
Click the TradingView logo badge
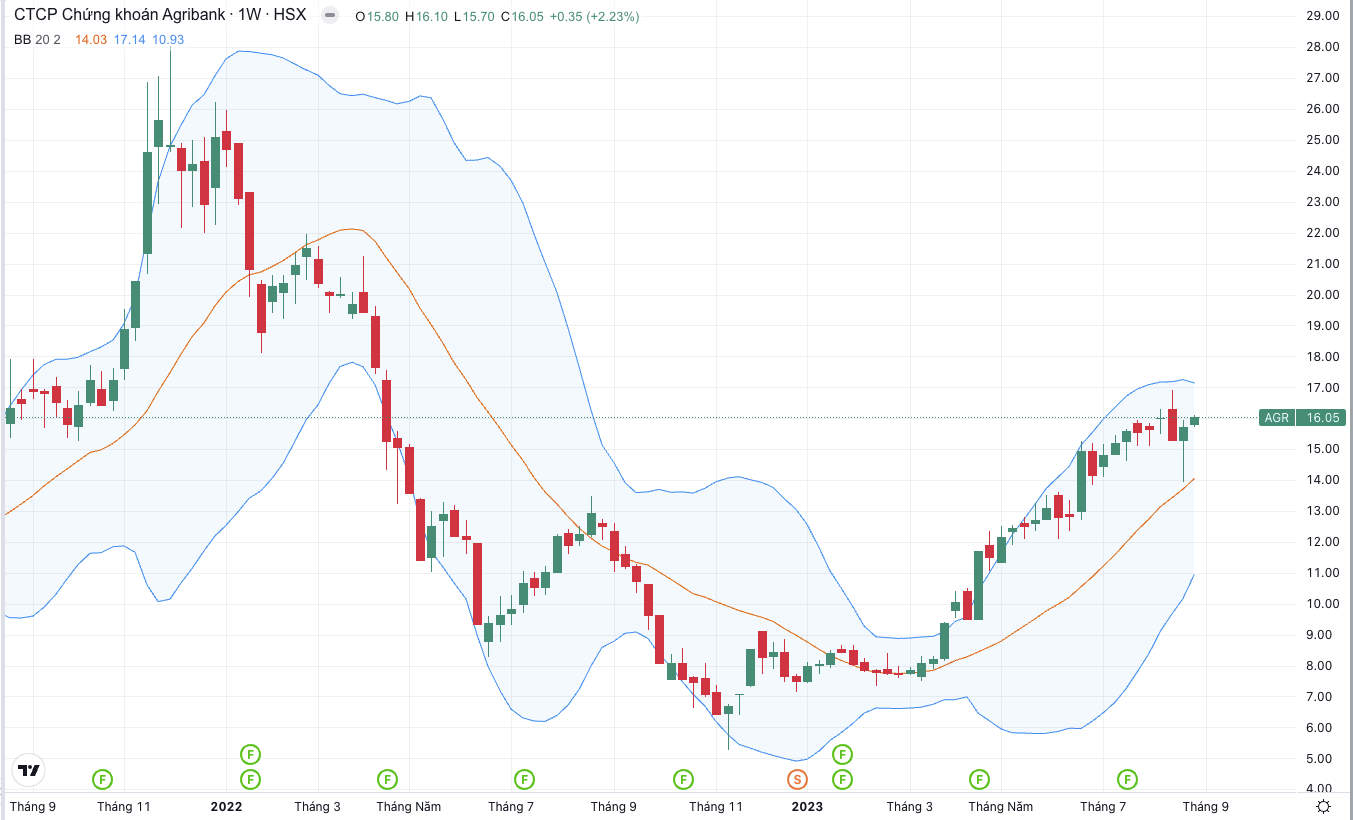[28, 771]
